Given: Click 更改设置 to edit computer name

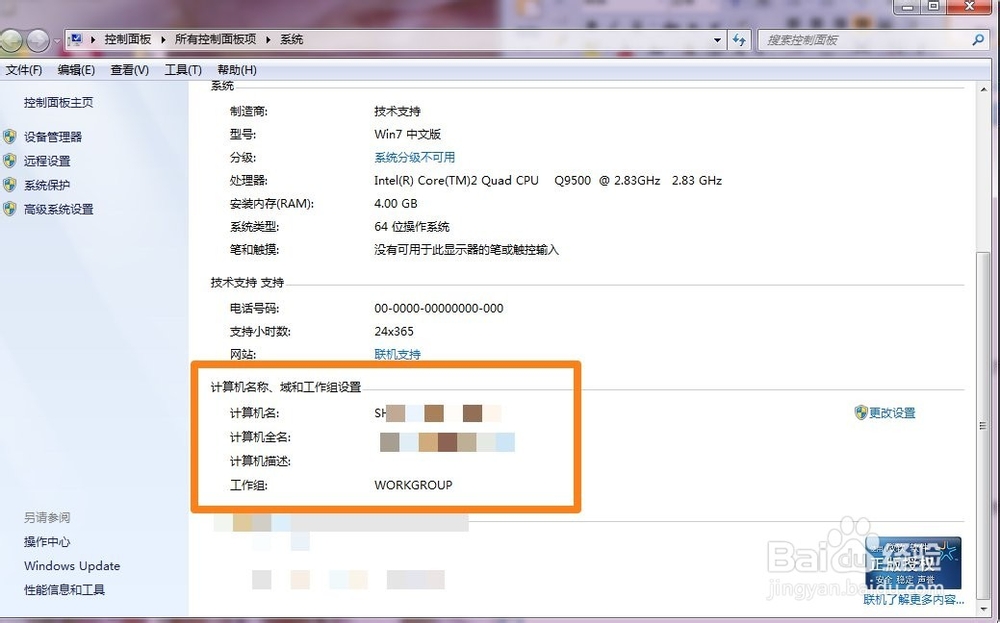Looking at the screenshot, I should point(890,412).
